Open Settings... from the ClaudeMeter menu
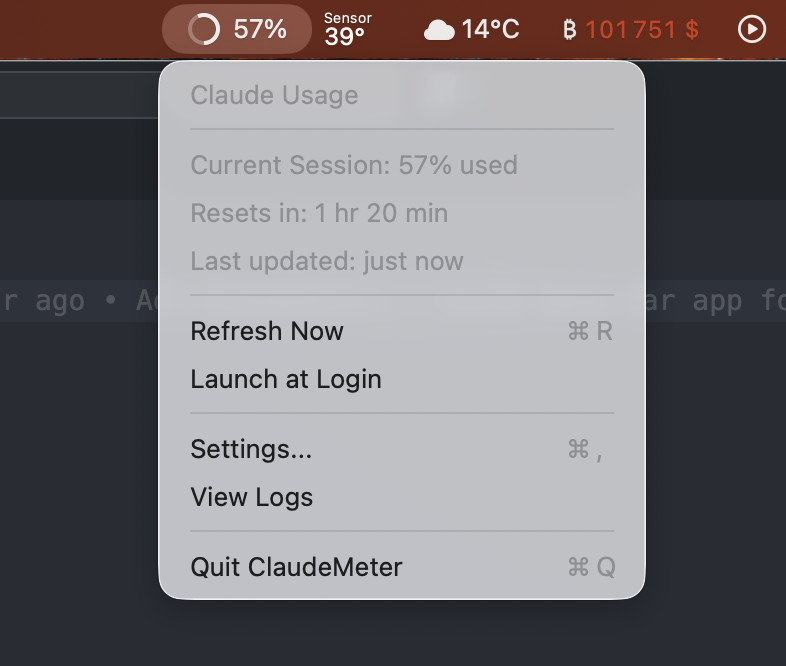The height and width of the screenshot is (666, 786). pyautogui.click(x=251, y=450)
